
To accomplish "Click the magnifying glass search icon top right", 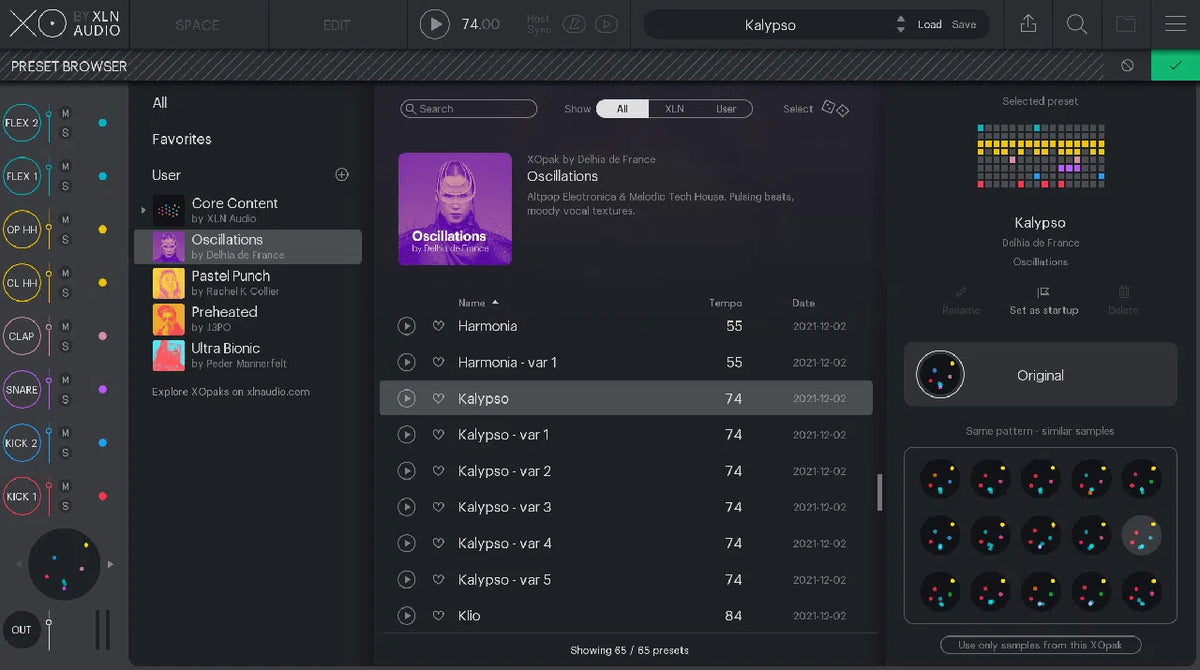I will pyautogui.click(x=1076, y=23).
